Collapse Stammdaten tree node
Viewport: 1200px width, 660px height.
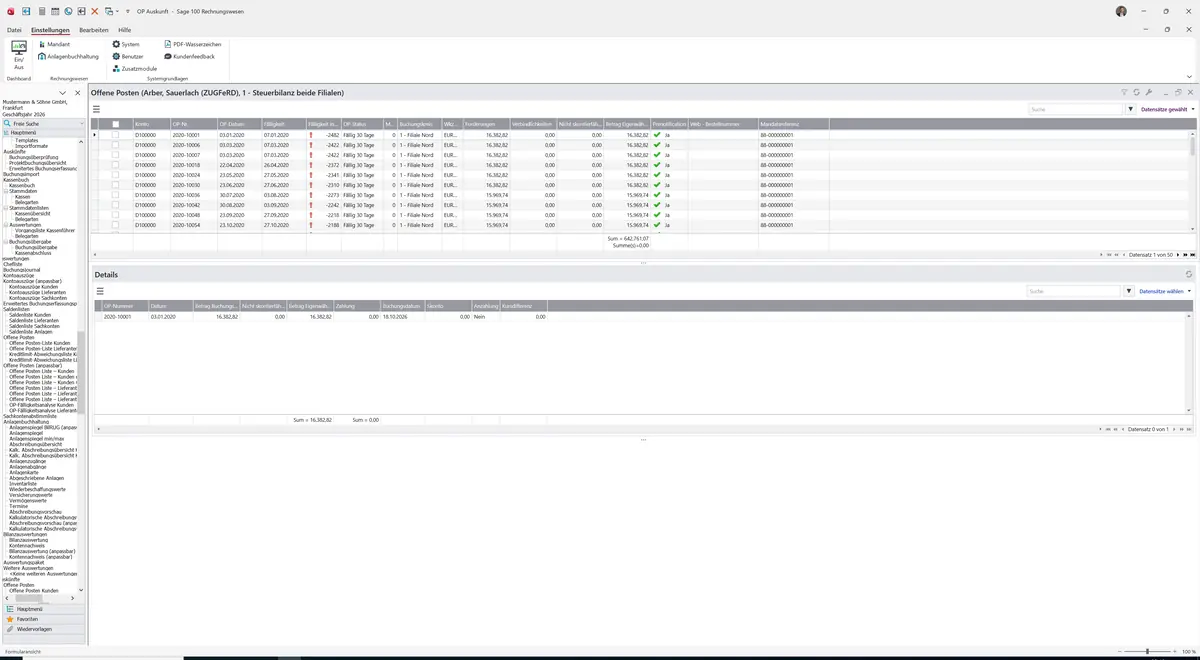[5, 190]
